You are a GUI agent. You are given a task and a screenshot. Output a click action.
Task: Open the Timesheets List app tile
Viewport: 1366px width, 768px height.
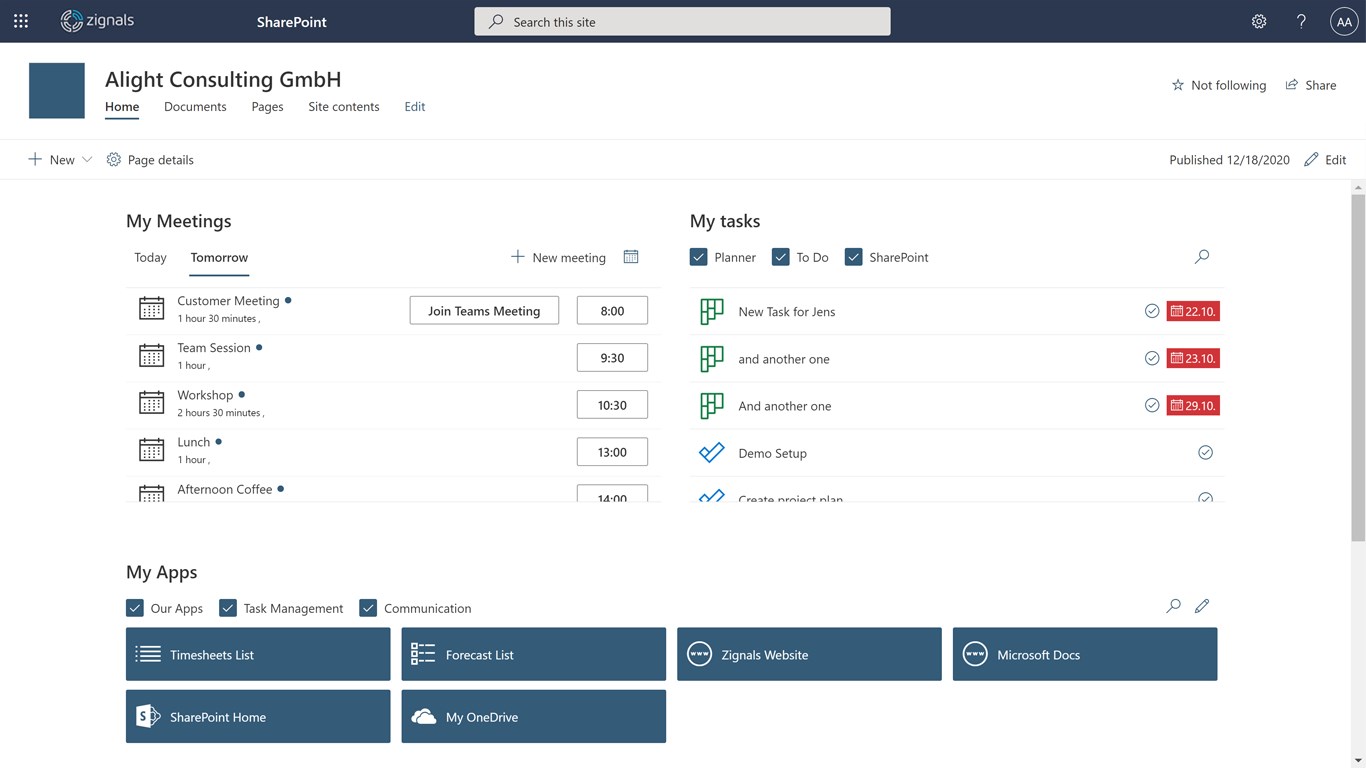[258, 655]
